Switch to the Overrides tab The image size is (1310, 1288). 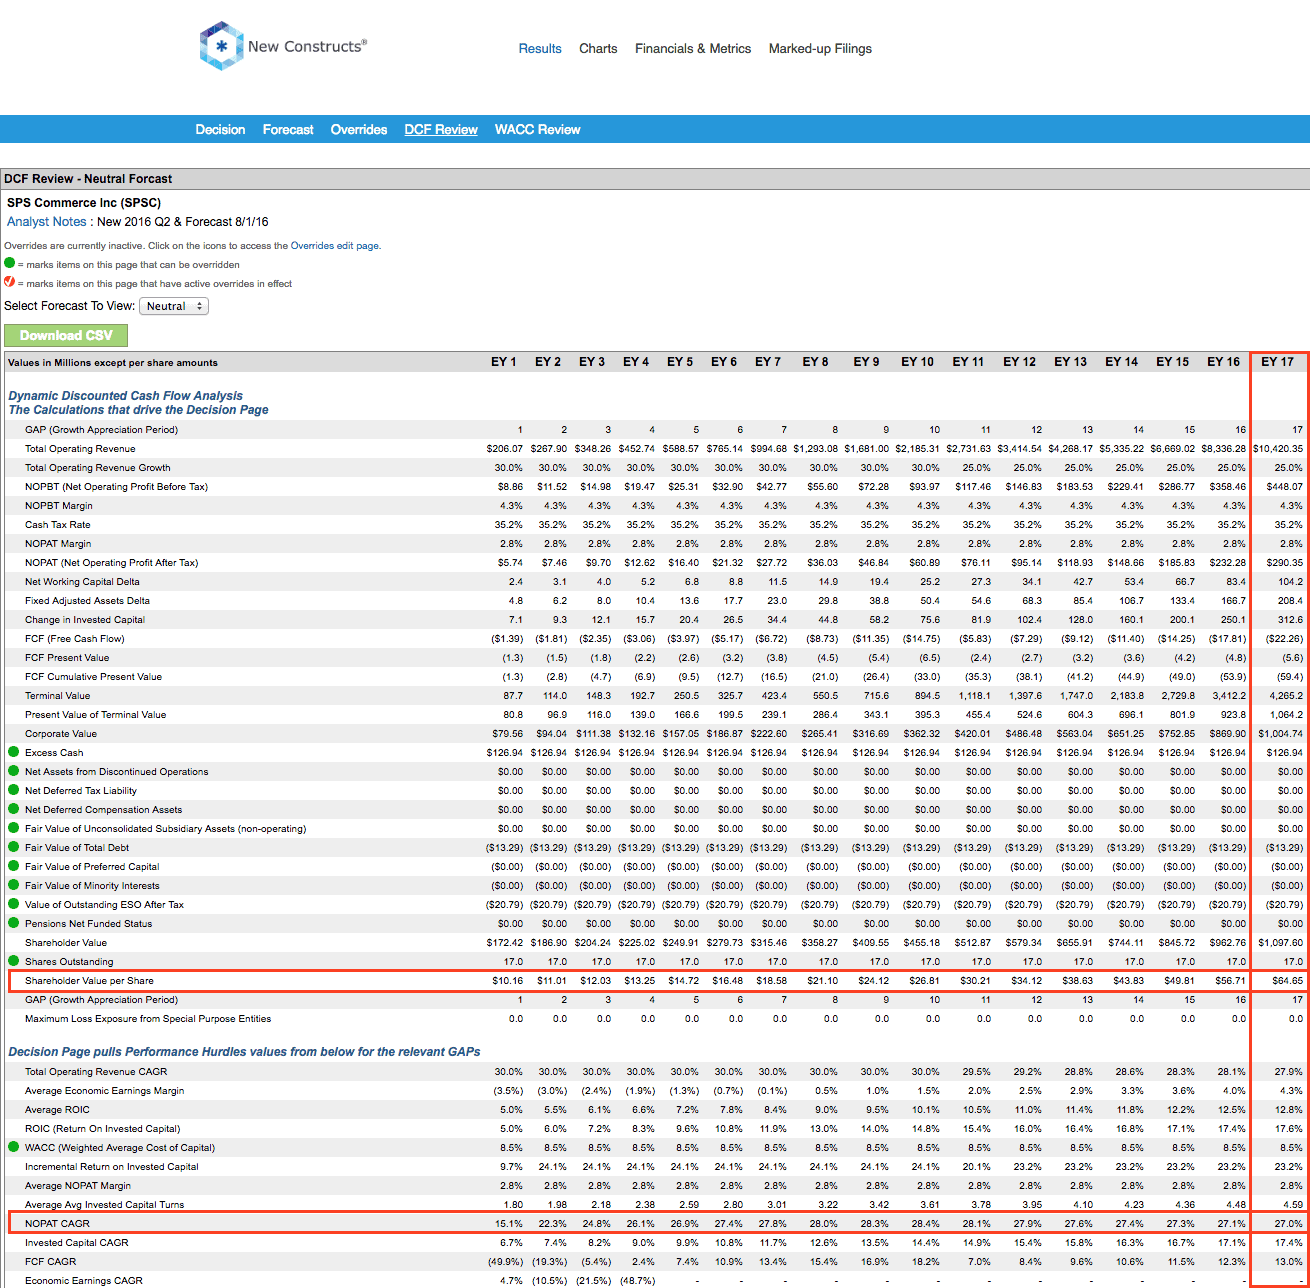tap(359, 129)
